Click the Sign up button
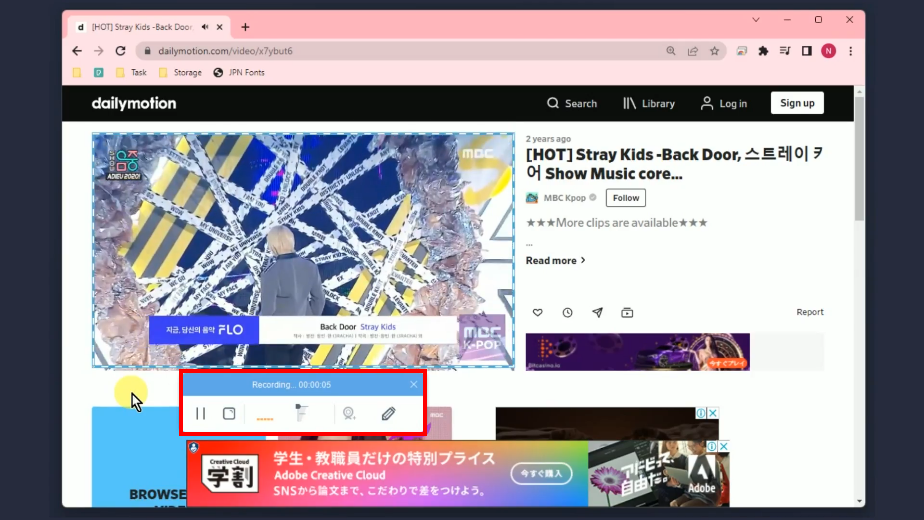 click(797, 103)
